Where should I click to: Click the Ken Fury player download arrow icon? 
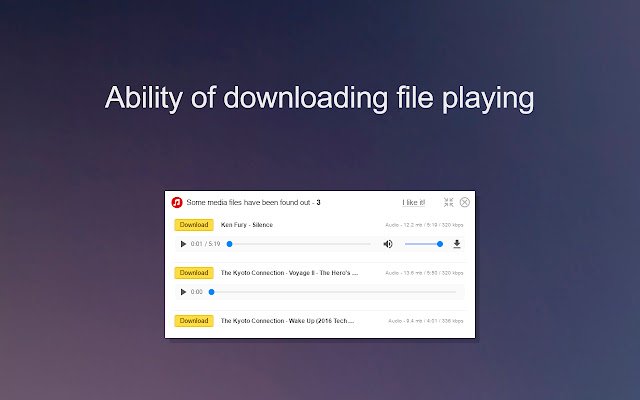click(457, 244)
